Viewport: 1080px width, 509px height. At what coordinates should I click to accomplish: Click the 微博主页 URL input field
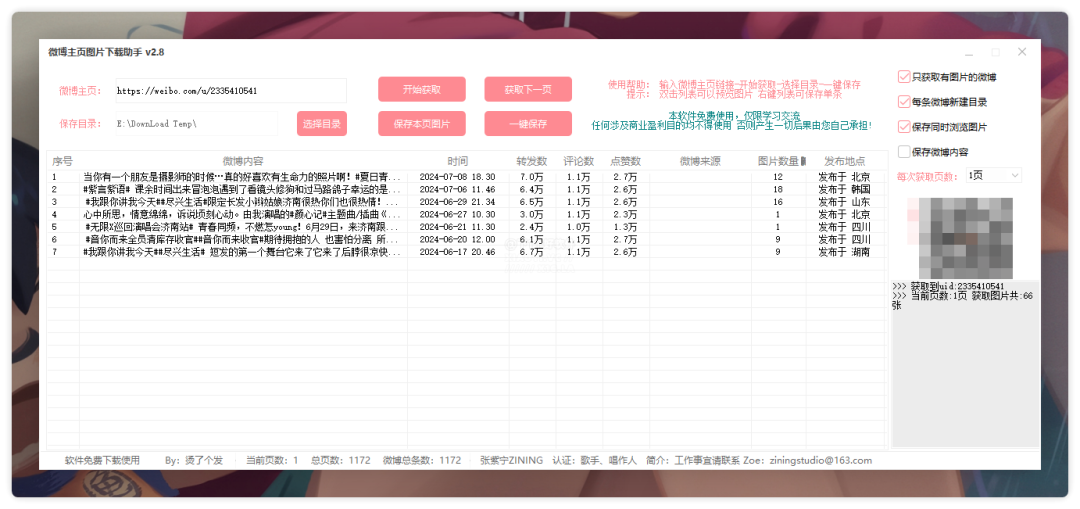pyautogui.click(x=230, y=91)
